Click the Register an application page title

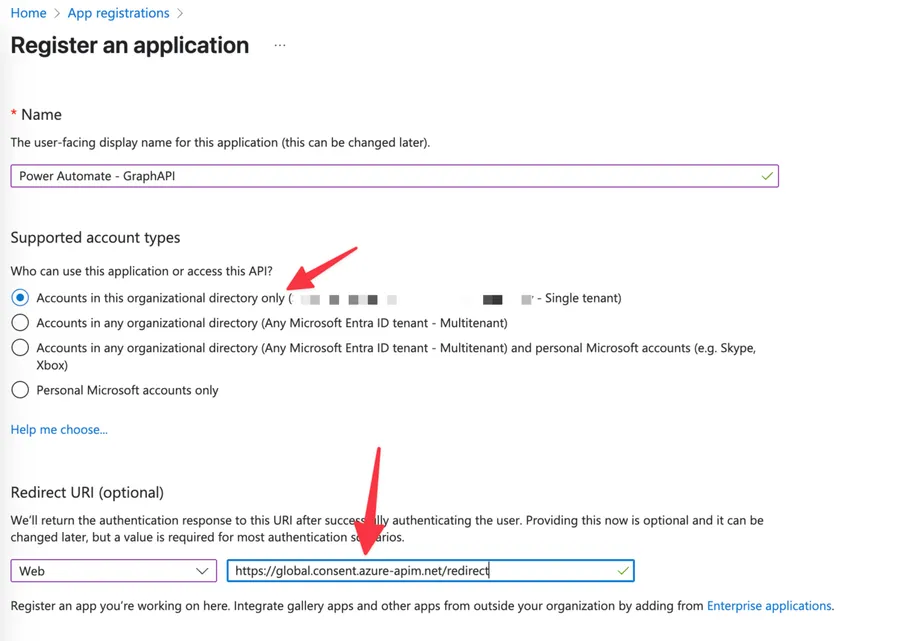pyautogui.click(x=130, y=46)
